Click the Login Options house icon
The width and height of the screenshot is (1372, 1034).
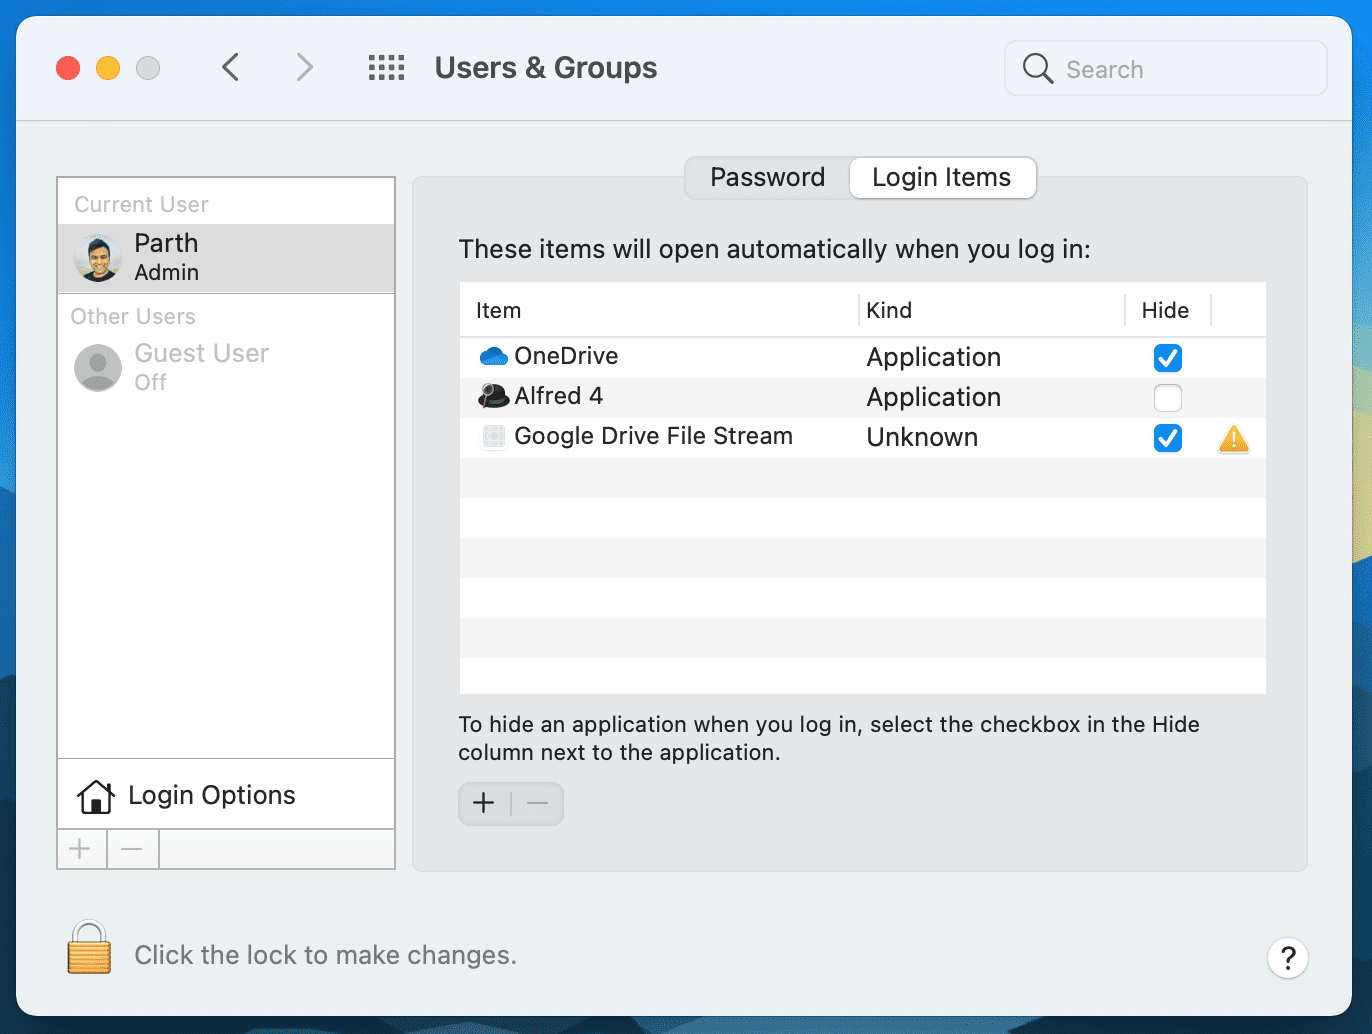96,796
